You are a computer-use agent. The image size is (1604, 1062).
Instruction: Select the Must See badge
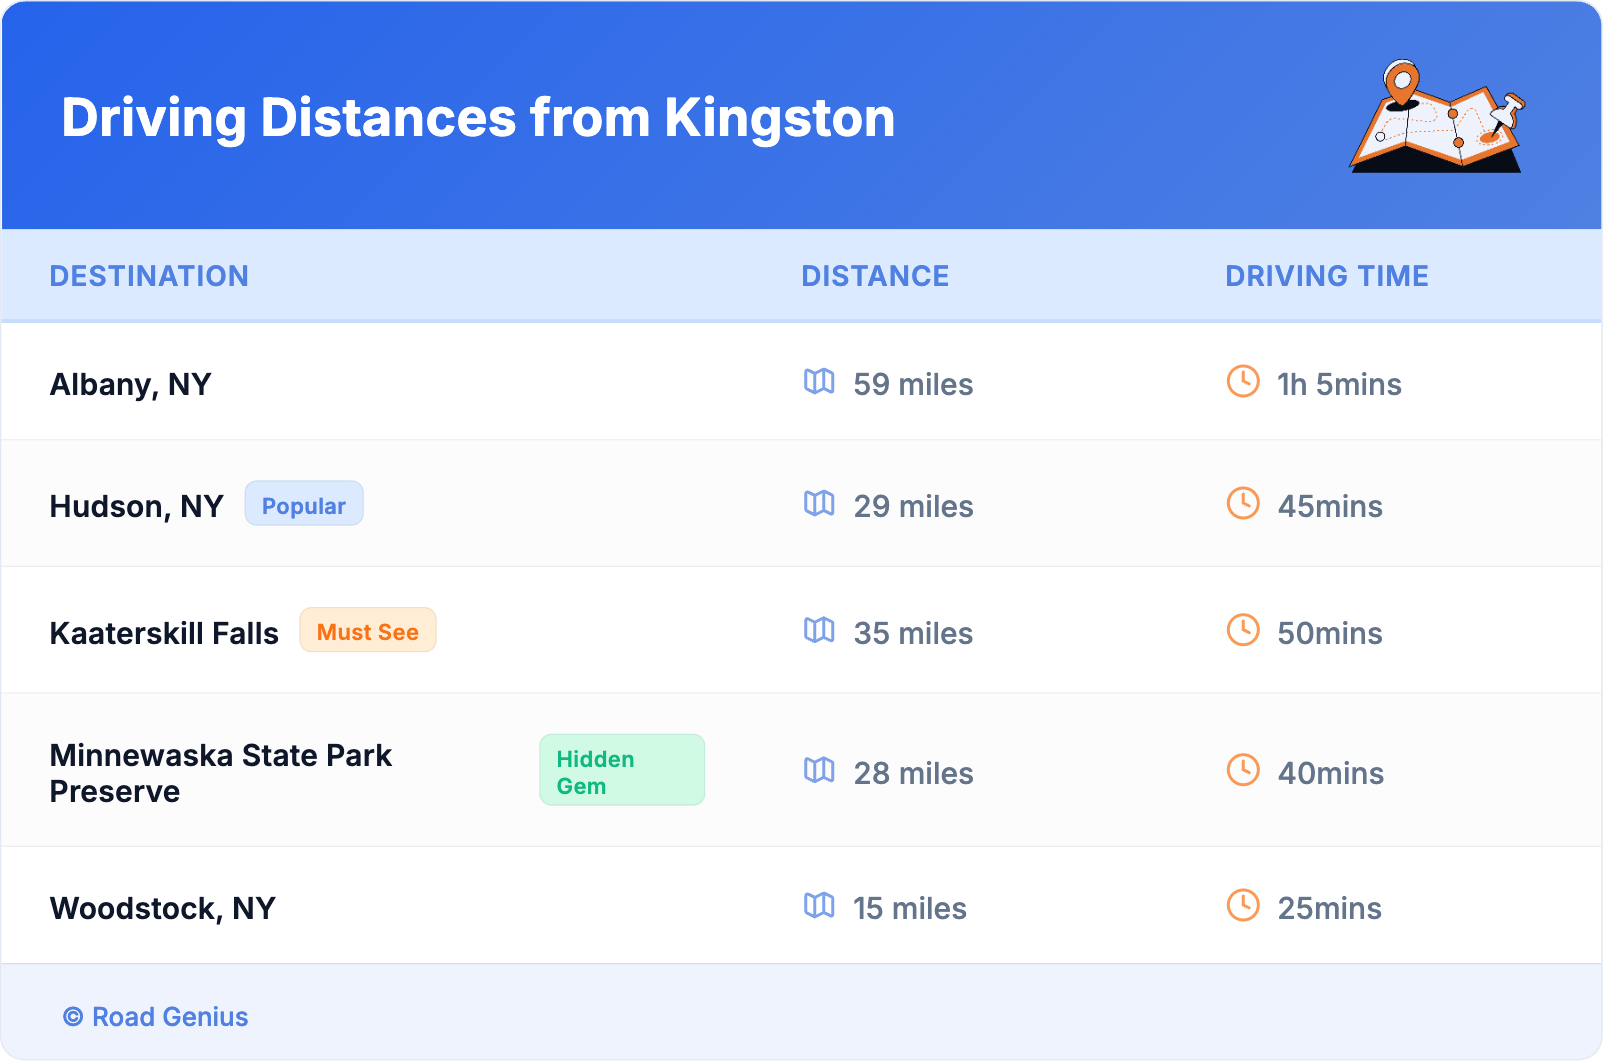[368, 631]
